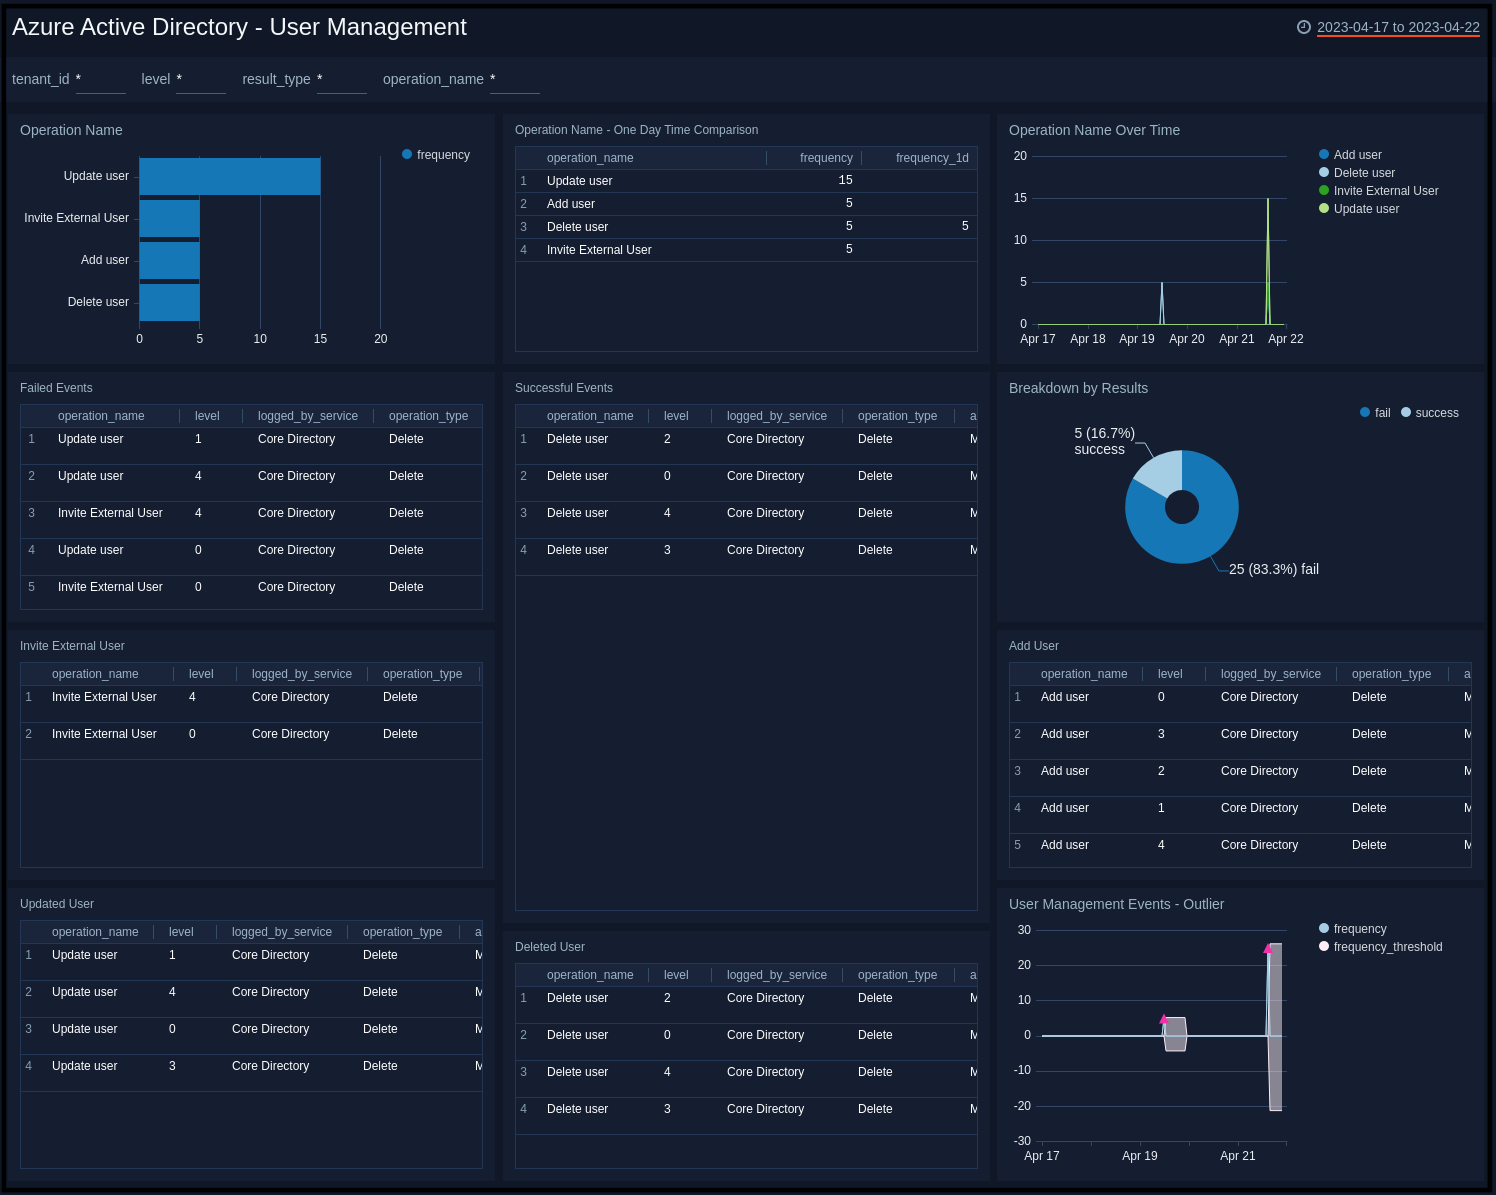Click the pink outlier marker near Apr 19
Viewport: 1496px width, 1195px height.
point(1163,1019)
